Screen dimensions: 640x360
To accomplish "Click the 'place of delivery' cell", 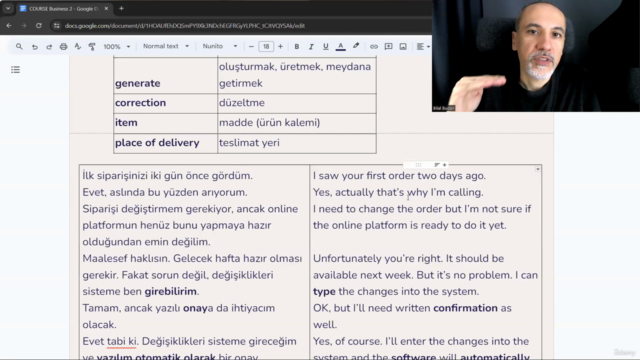I will (165, 143).
